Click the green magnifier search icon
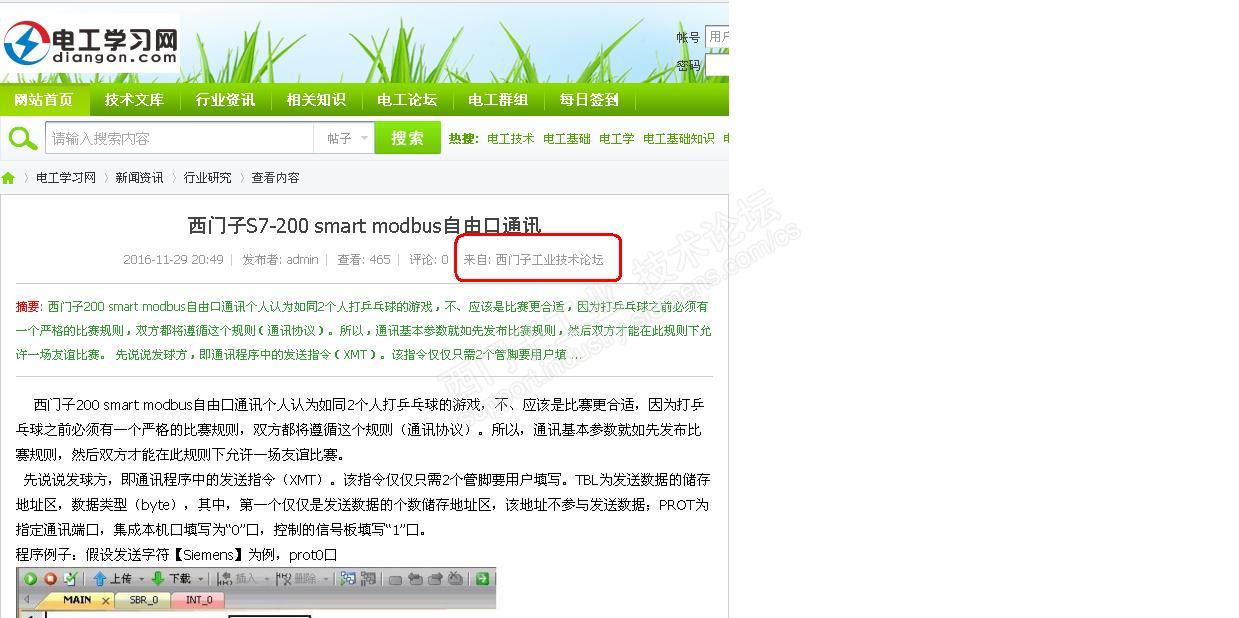 (22, 138)
